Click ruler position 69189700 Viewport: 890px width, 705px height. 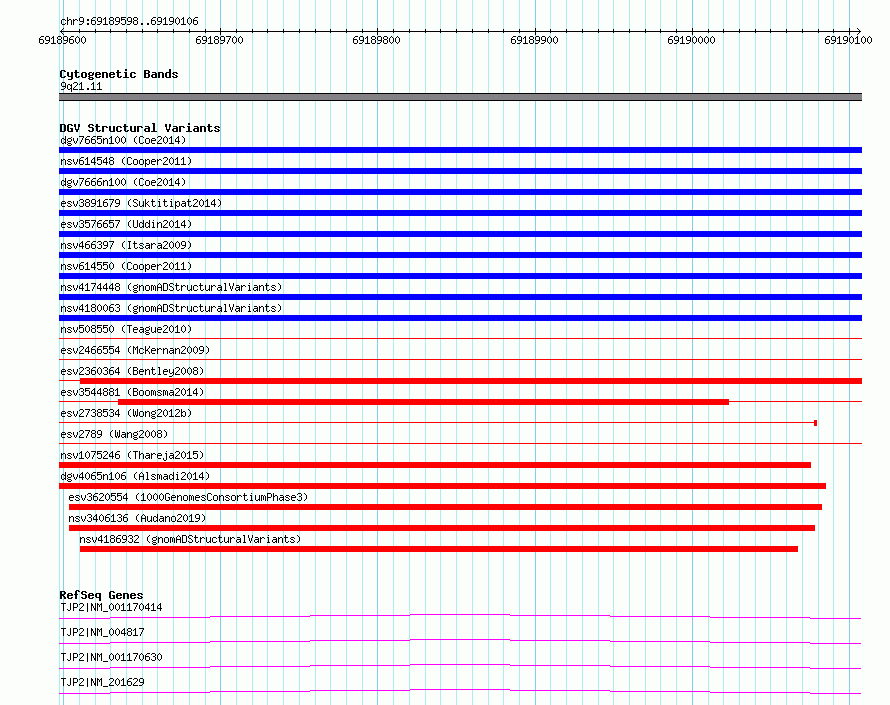219,40
